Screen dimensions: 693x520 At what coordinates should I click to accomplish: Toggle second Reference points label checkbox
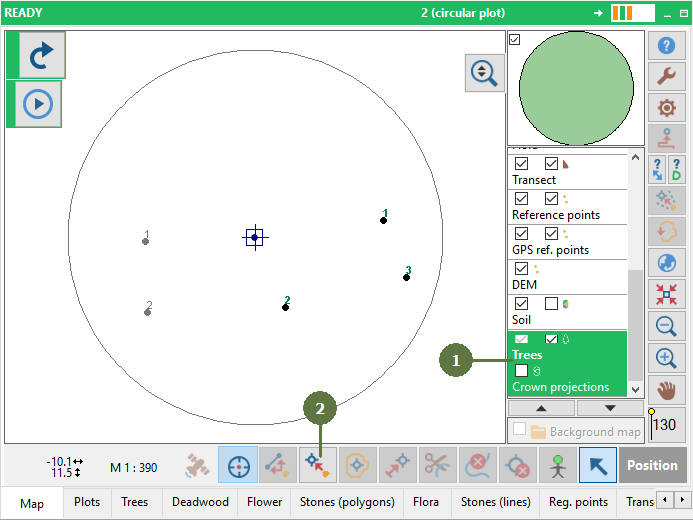pyautogui.click(x=551, y=198)
